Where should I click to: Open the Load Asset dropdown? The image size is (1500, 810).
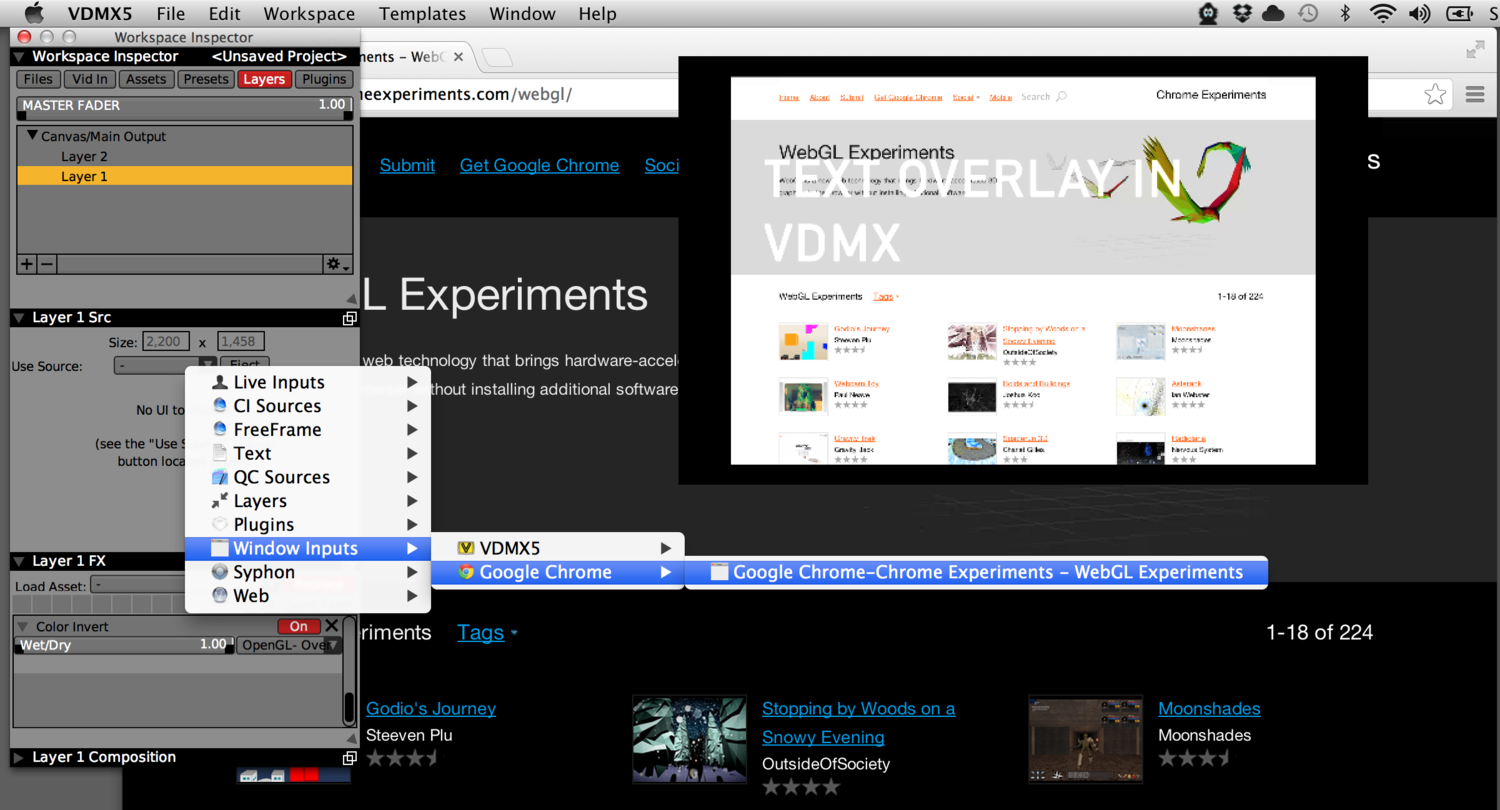[x=137, y=586]
